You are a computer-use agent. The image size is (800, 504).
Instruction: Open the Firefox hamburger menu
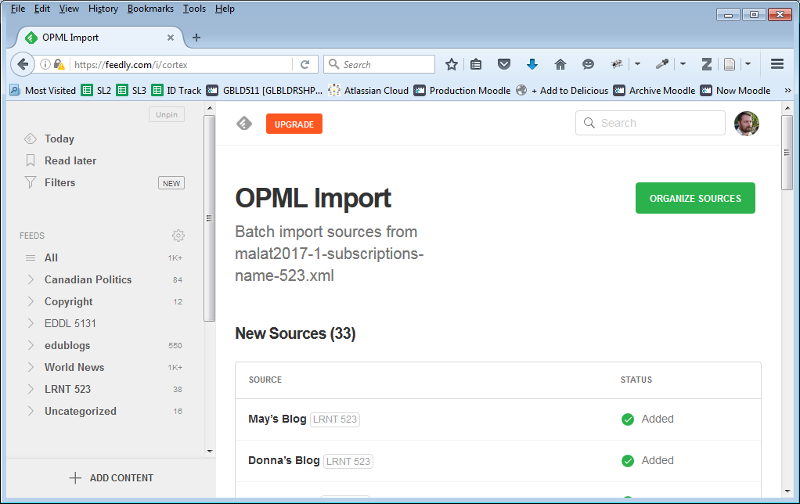click(x=777, y=64)
